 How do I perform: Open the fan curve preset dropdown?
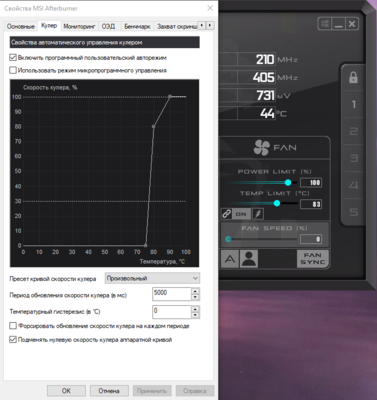(x=152, y=278)
